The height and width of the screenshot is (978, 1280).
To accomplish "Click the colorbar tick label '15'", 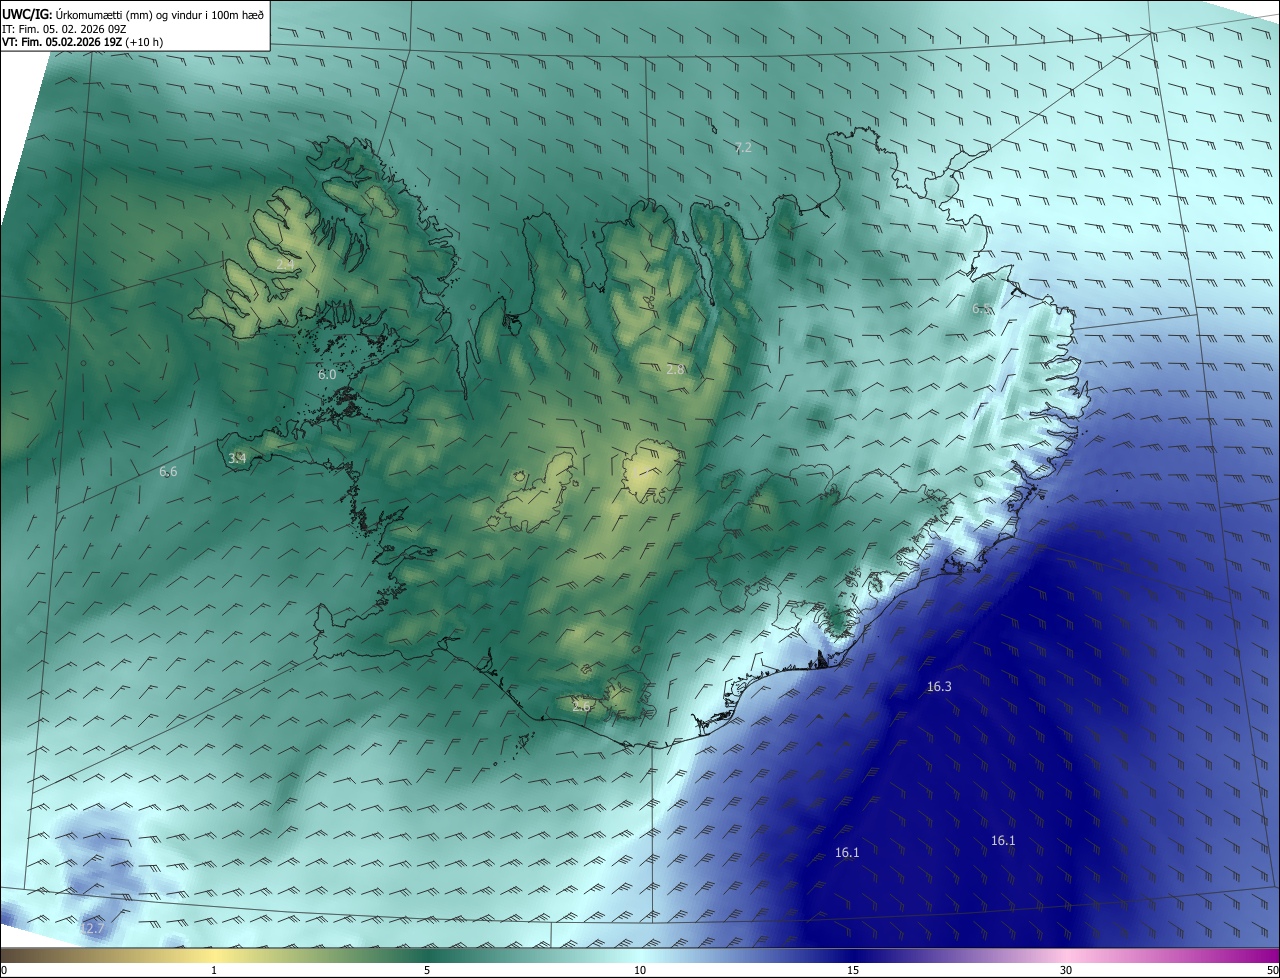I will (x=853, y=970).
